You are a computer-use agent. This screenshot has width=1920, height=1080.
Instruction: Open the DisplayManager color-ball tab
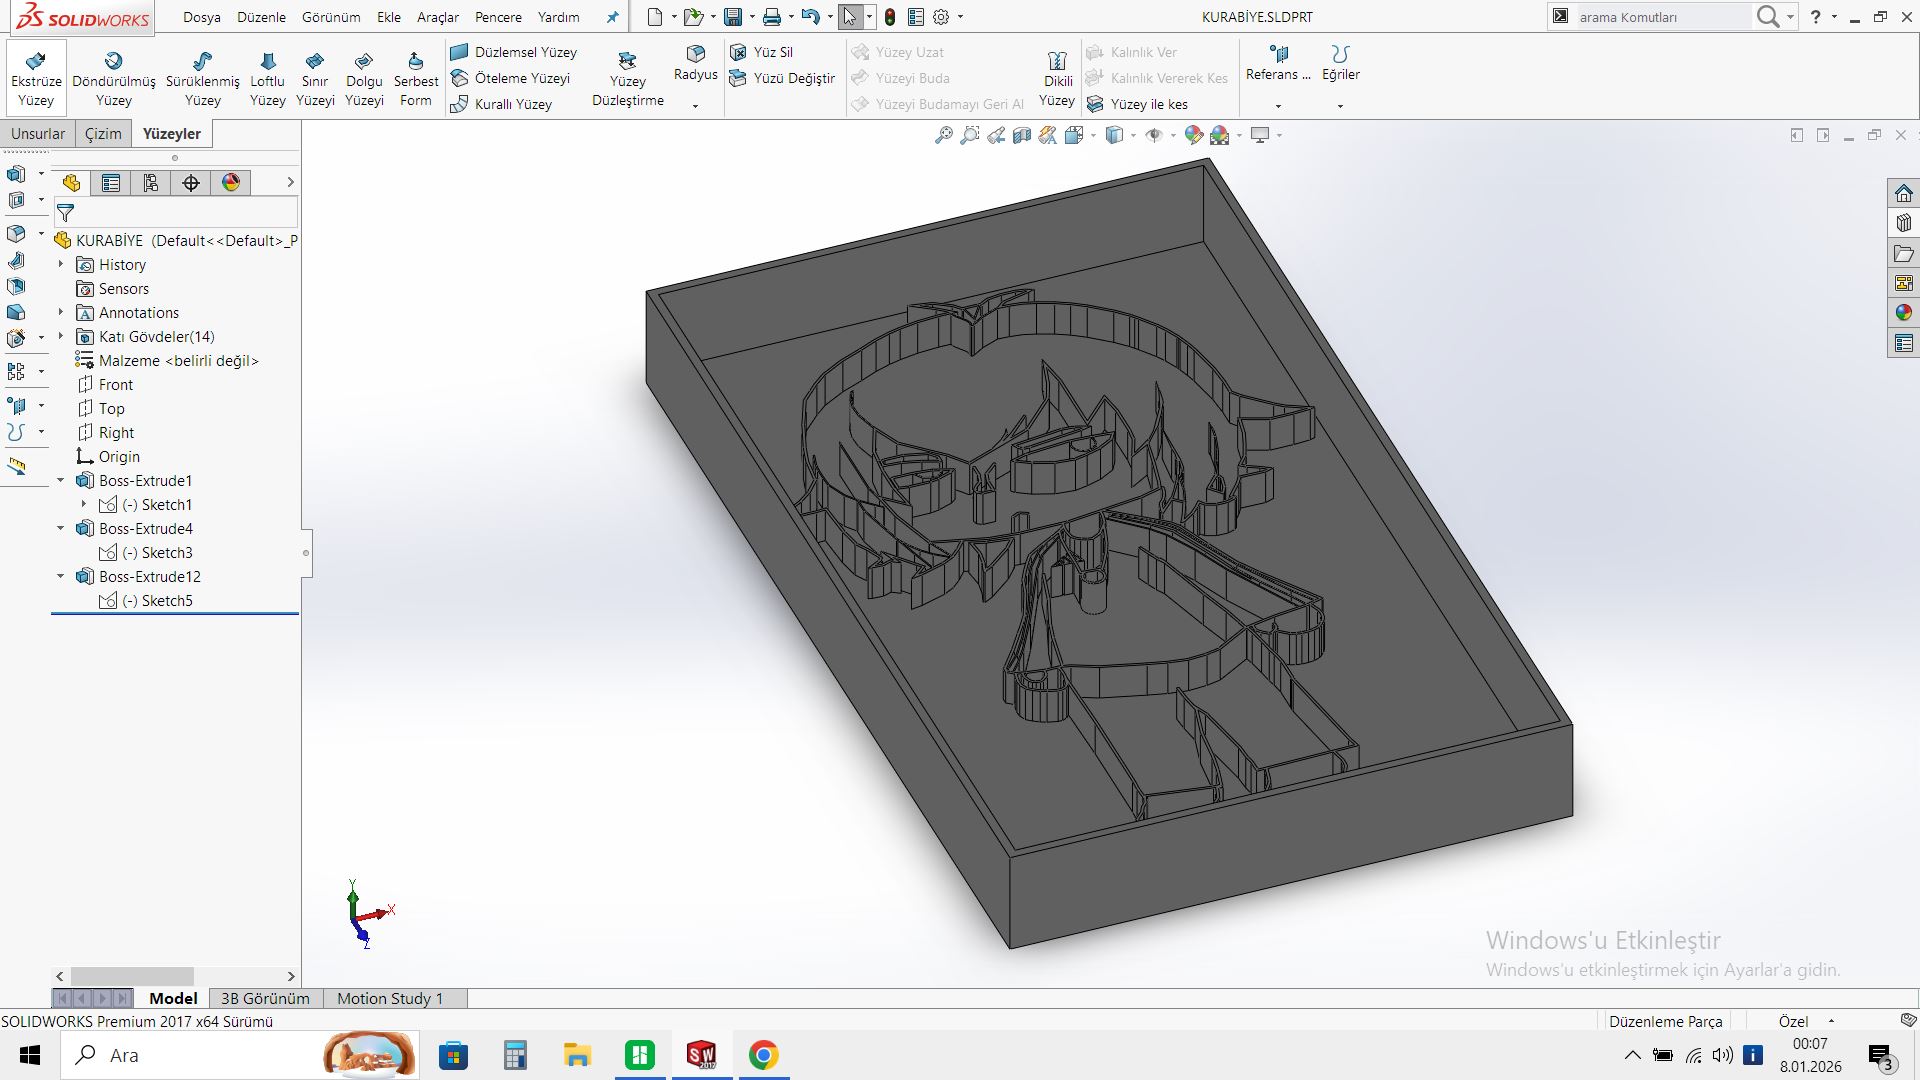[x=231, y=183]
